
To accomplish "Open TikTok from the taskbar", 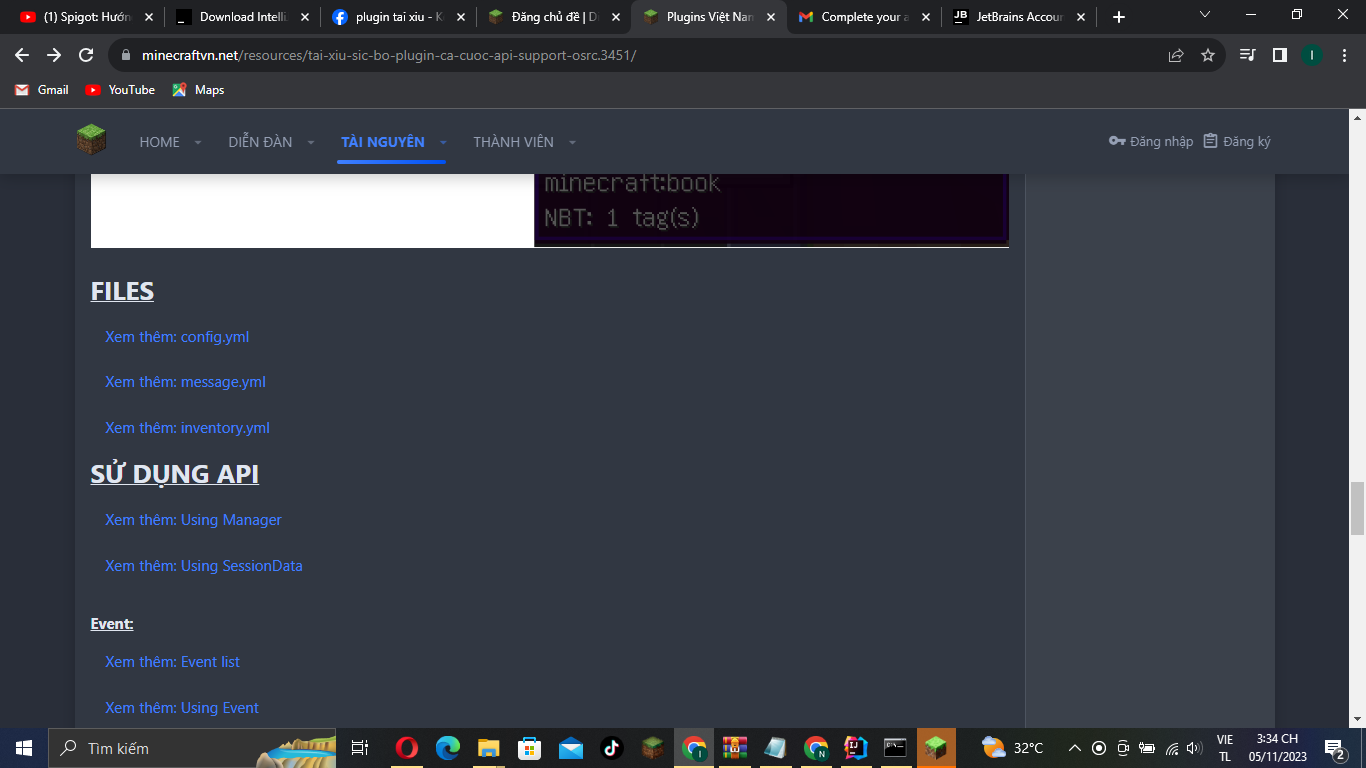I will pyautogui.click(x=611, y=748).
